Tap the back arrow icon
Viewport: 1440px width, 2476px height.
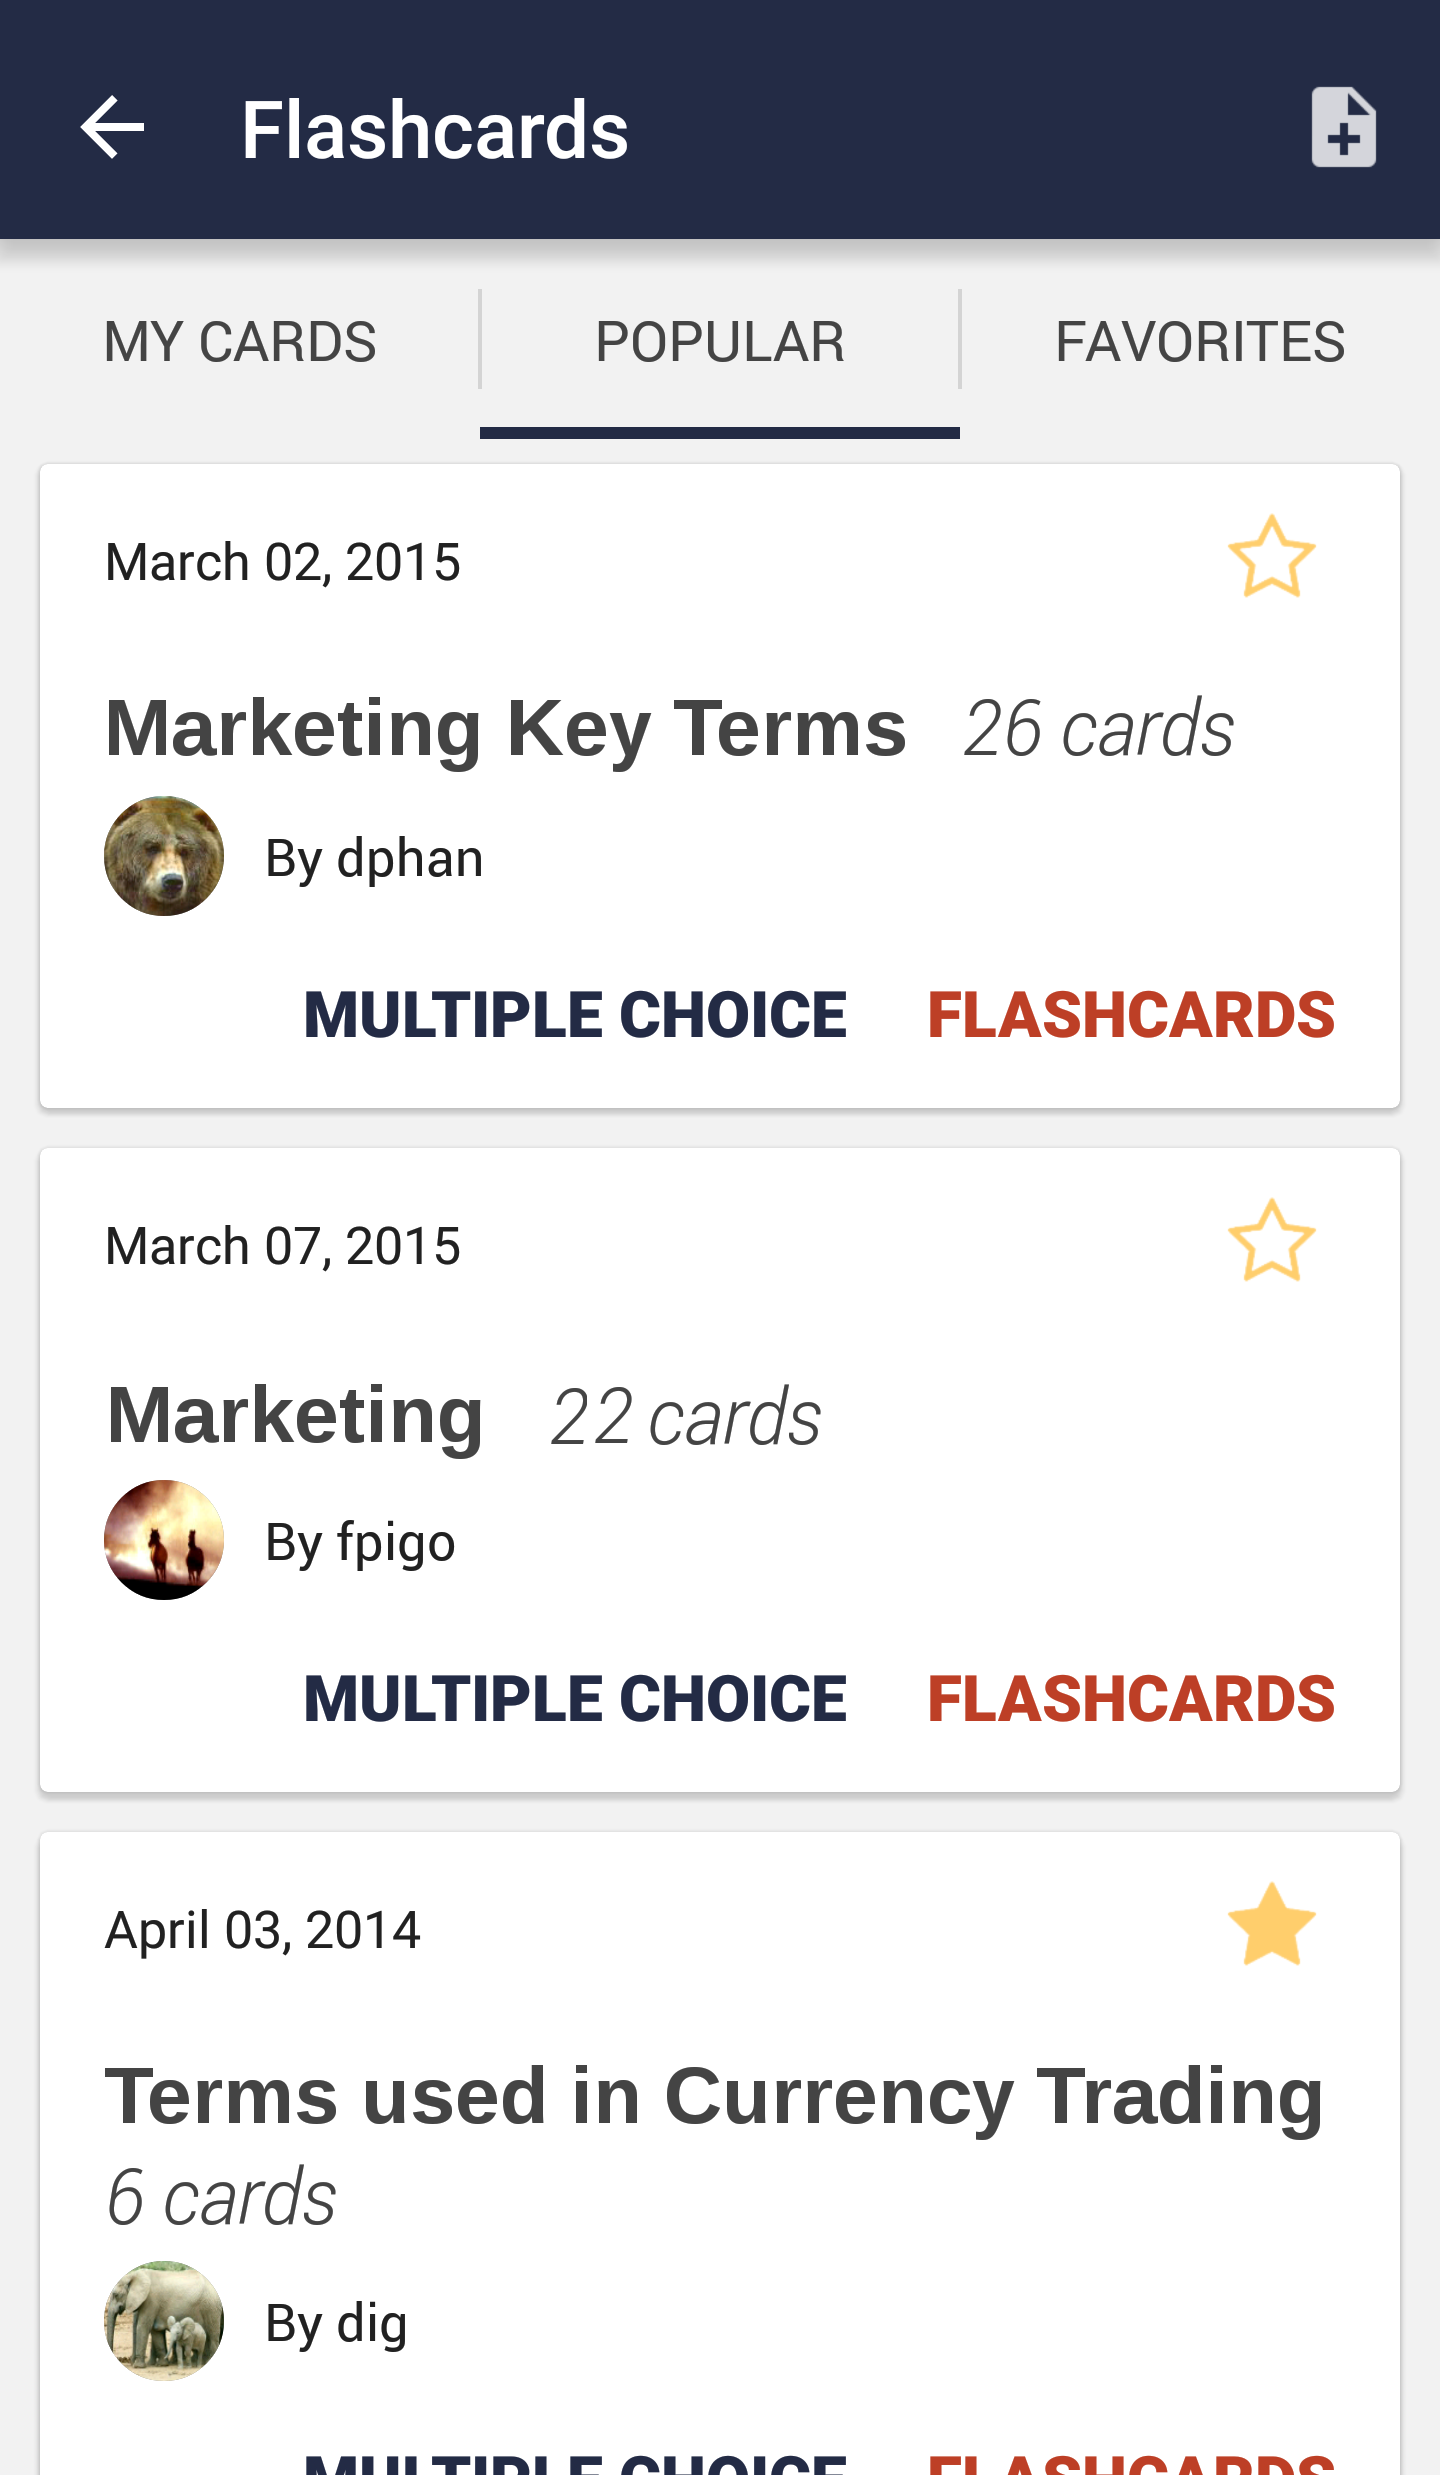point(112,128)
